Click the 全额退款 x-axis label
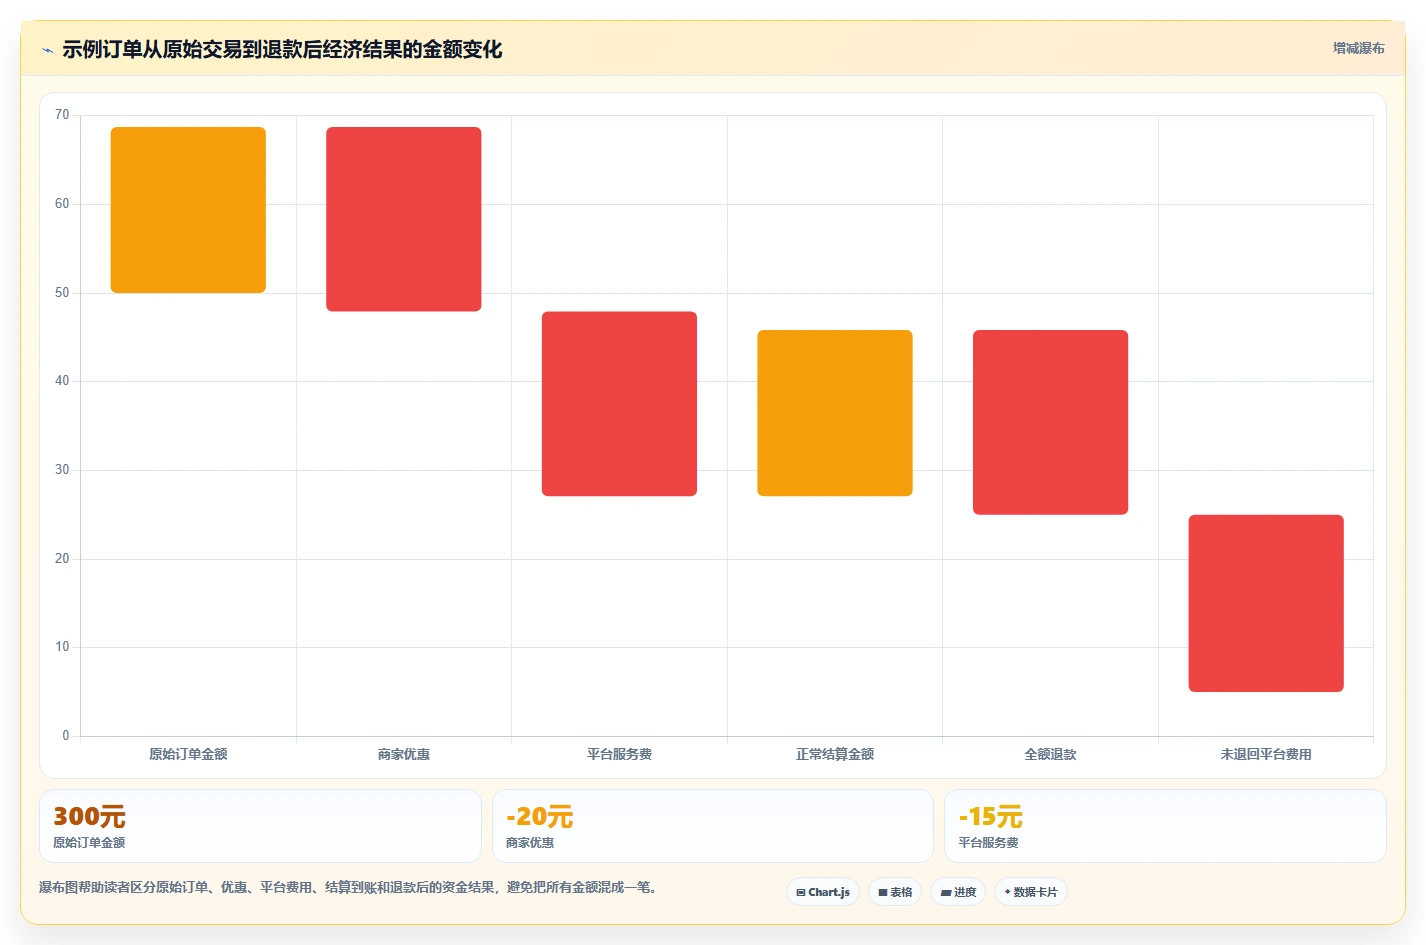This screenshot has height=945, width=1426. [x=1050, y=754]
